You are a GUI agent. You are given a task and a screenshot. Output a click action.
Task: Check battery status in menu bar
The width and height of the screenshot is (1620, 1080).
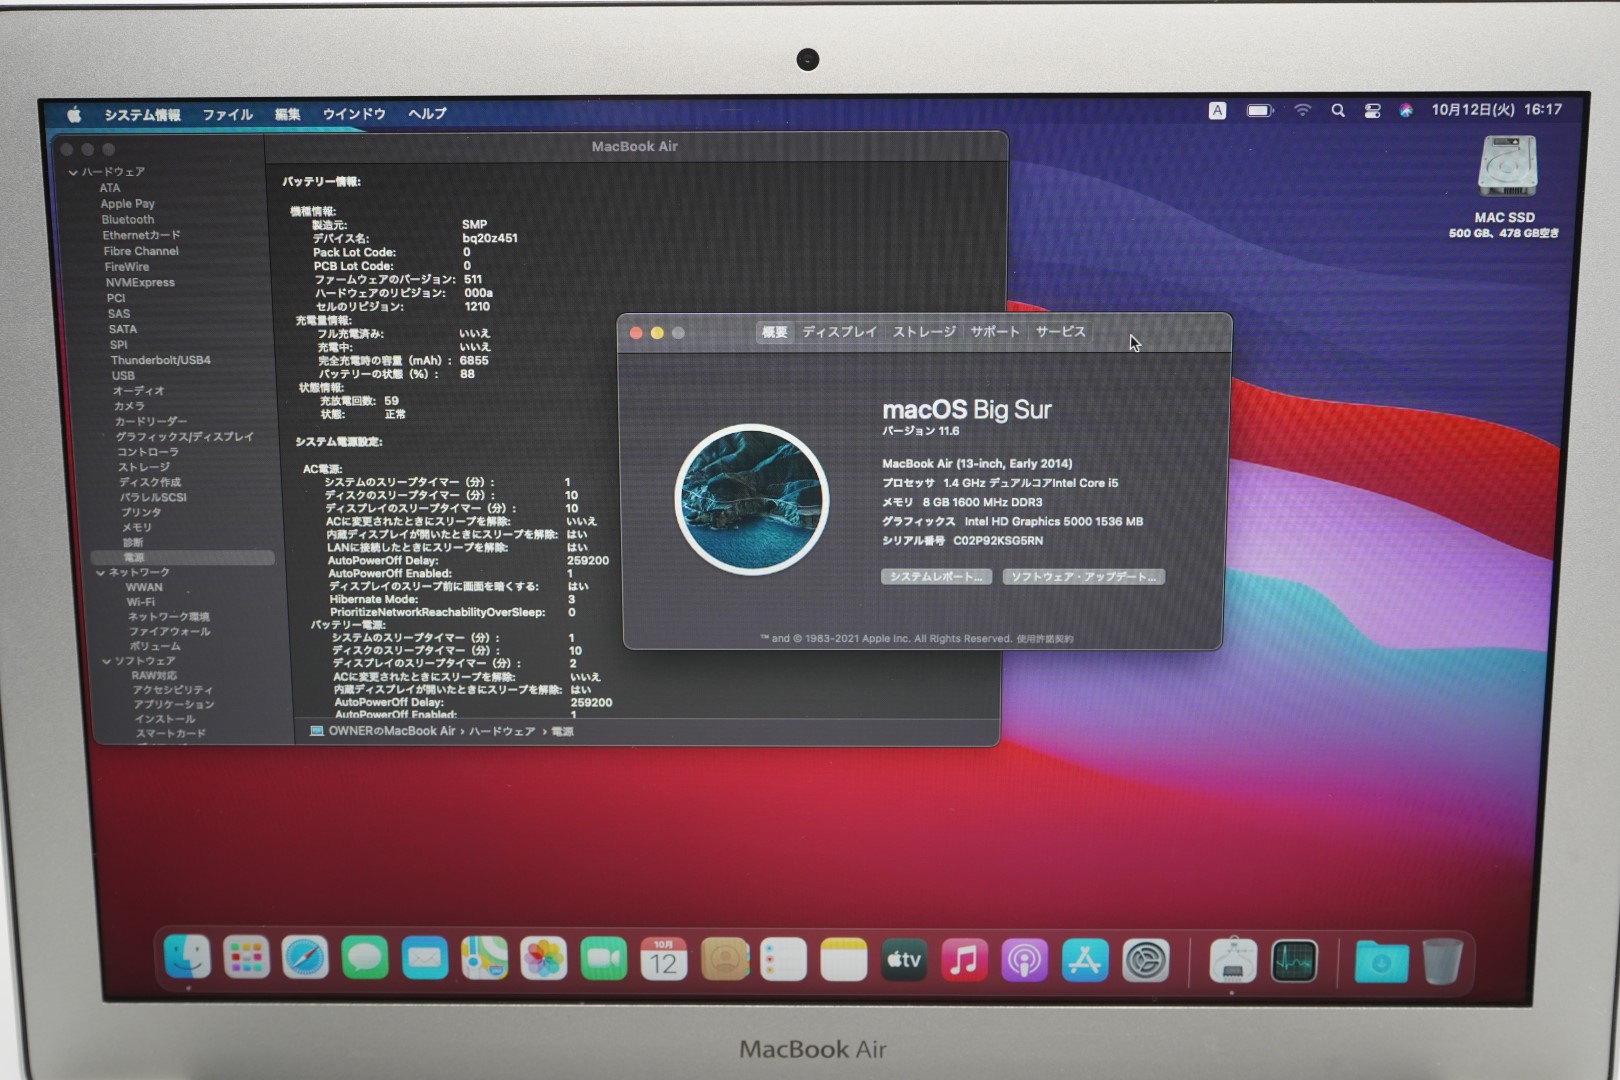tap(1260, 110)
